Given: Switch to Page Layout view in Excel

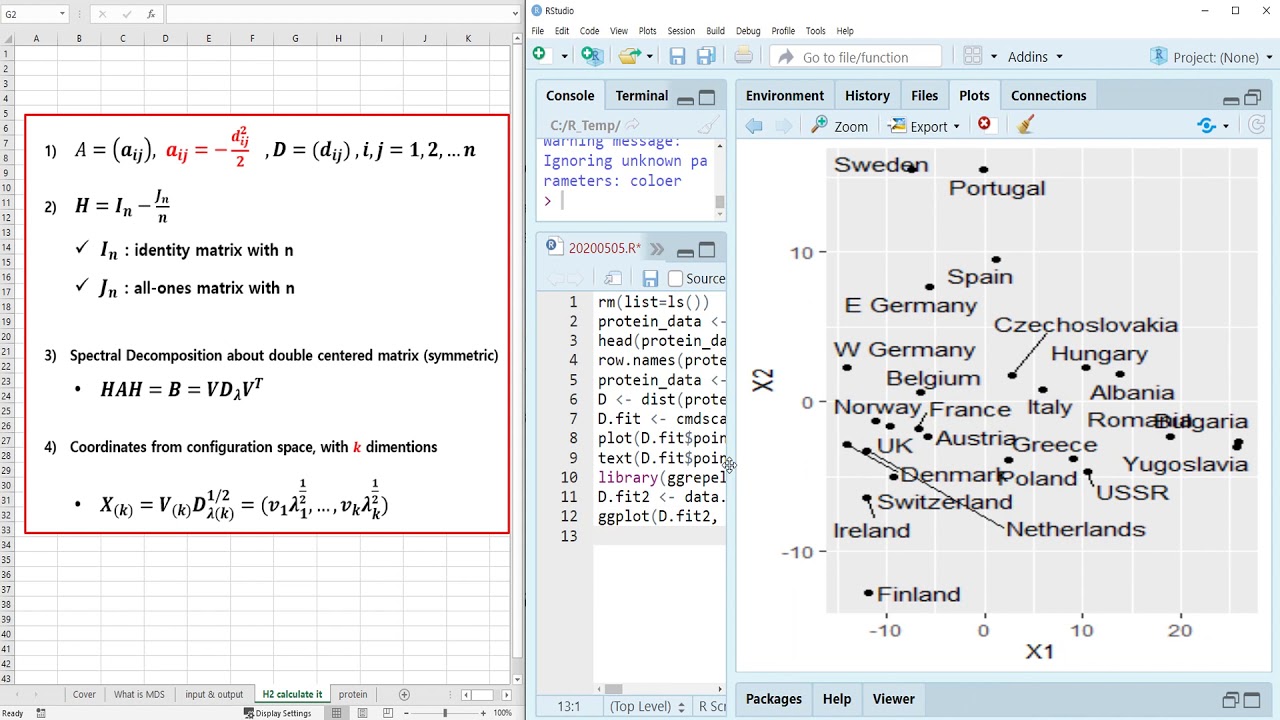Looking at the screenshot, I should 360,713.
